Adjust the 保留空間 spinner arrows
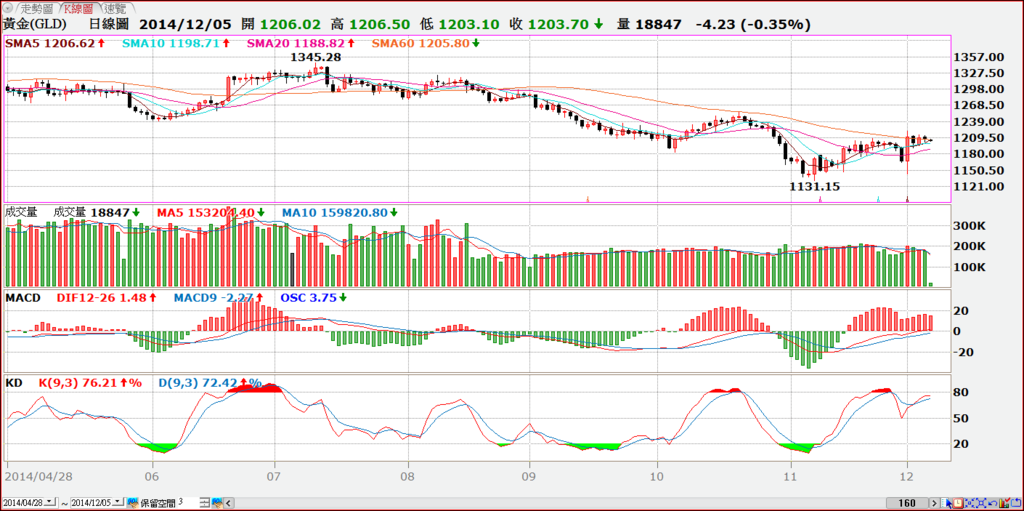 [205, 503]
